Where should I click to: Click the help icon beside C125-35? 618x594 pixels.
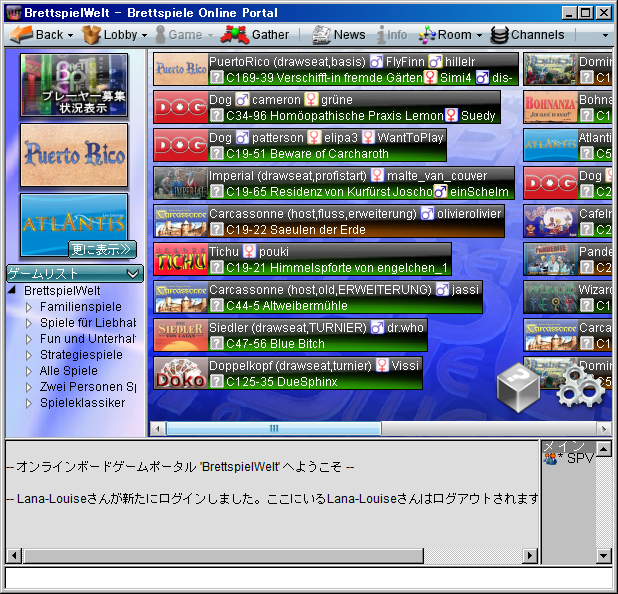click(216, 382)
